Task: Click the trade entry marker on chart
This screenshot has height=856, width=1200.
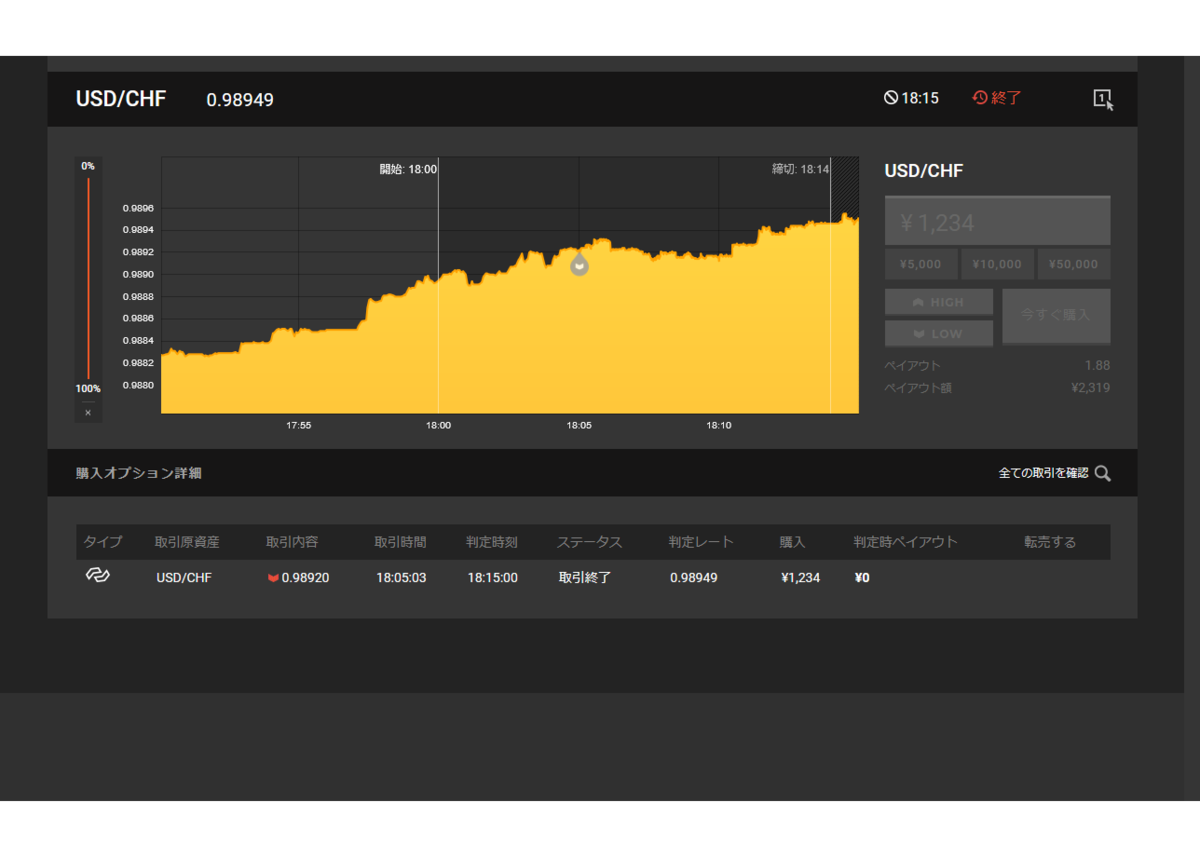Action: 579,265
